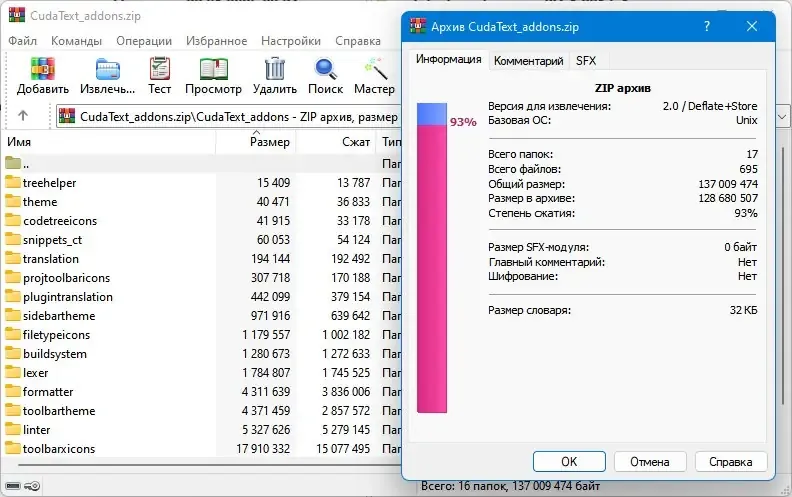Open the Справка menu in menu bar
This screenshot has height=497, width=792.
tap(358, 41)
